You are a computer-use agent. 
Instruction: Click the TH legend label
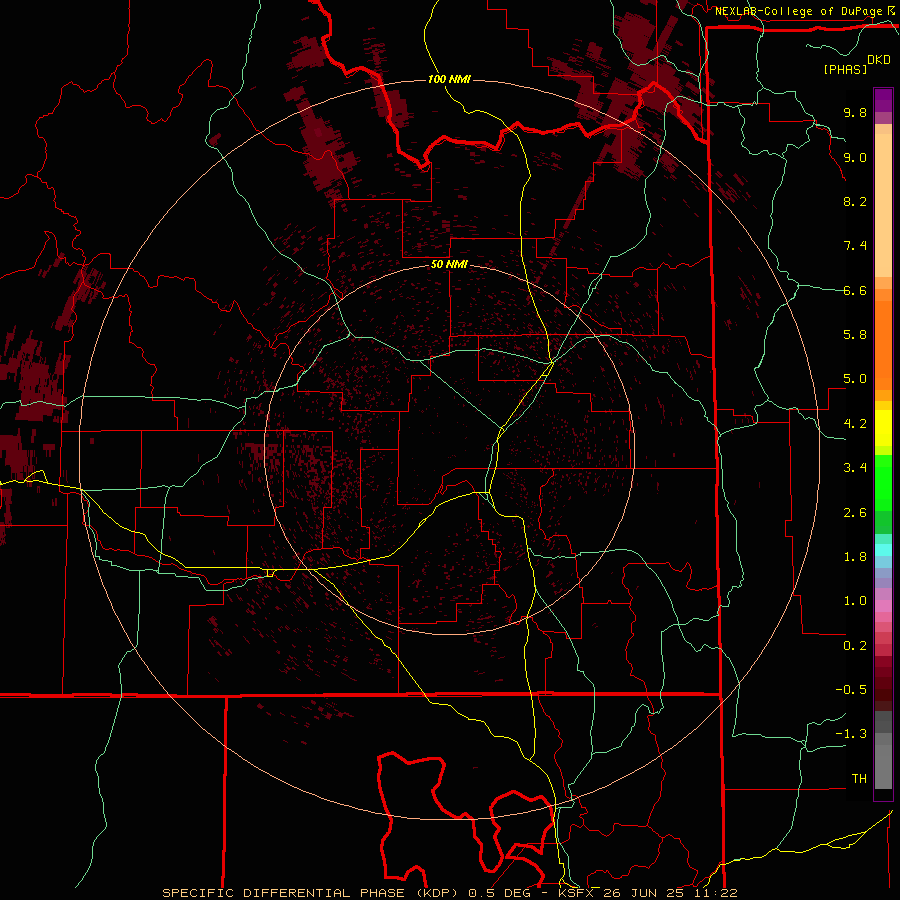pos(859,779)
